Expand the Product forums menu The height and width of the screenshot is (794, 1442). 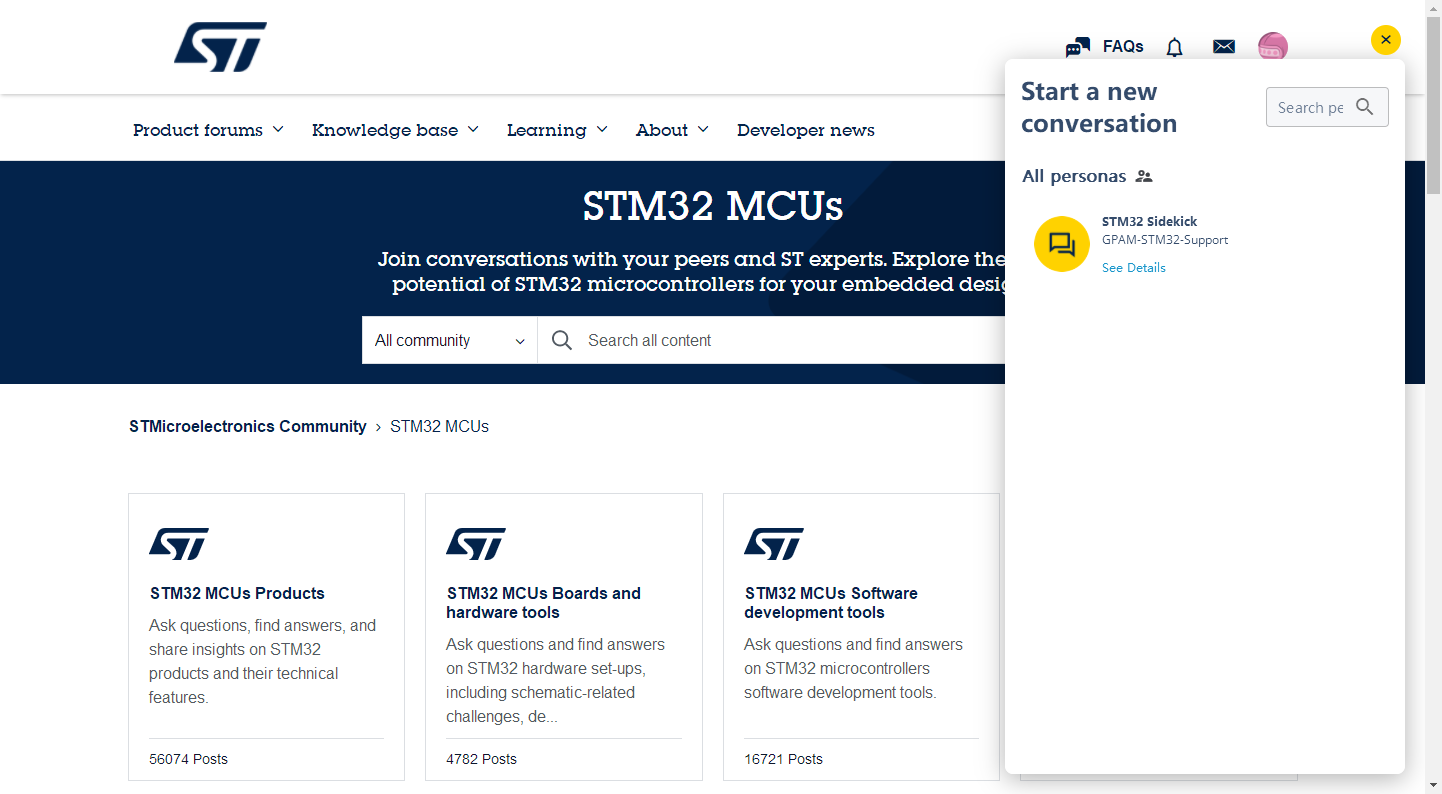pyautogui.click(x=208, y=130)
